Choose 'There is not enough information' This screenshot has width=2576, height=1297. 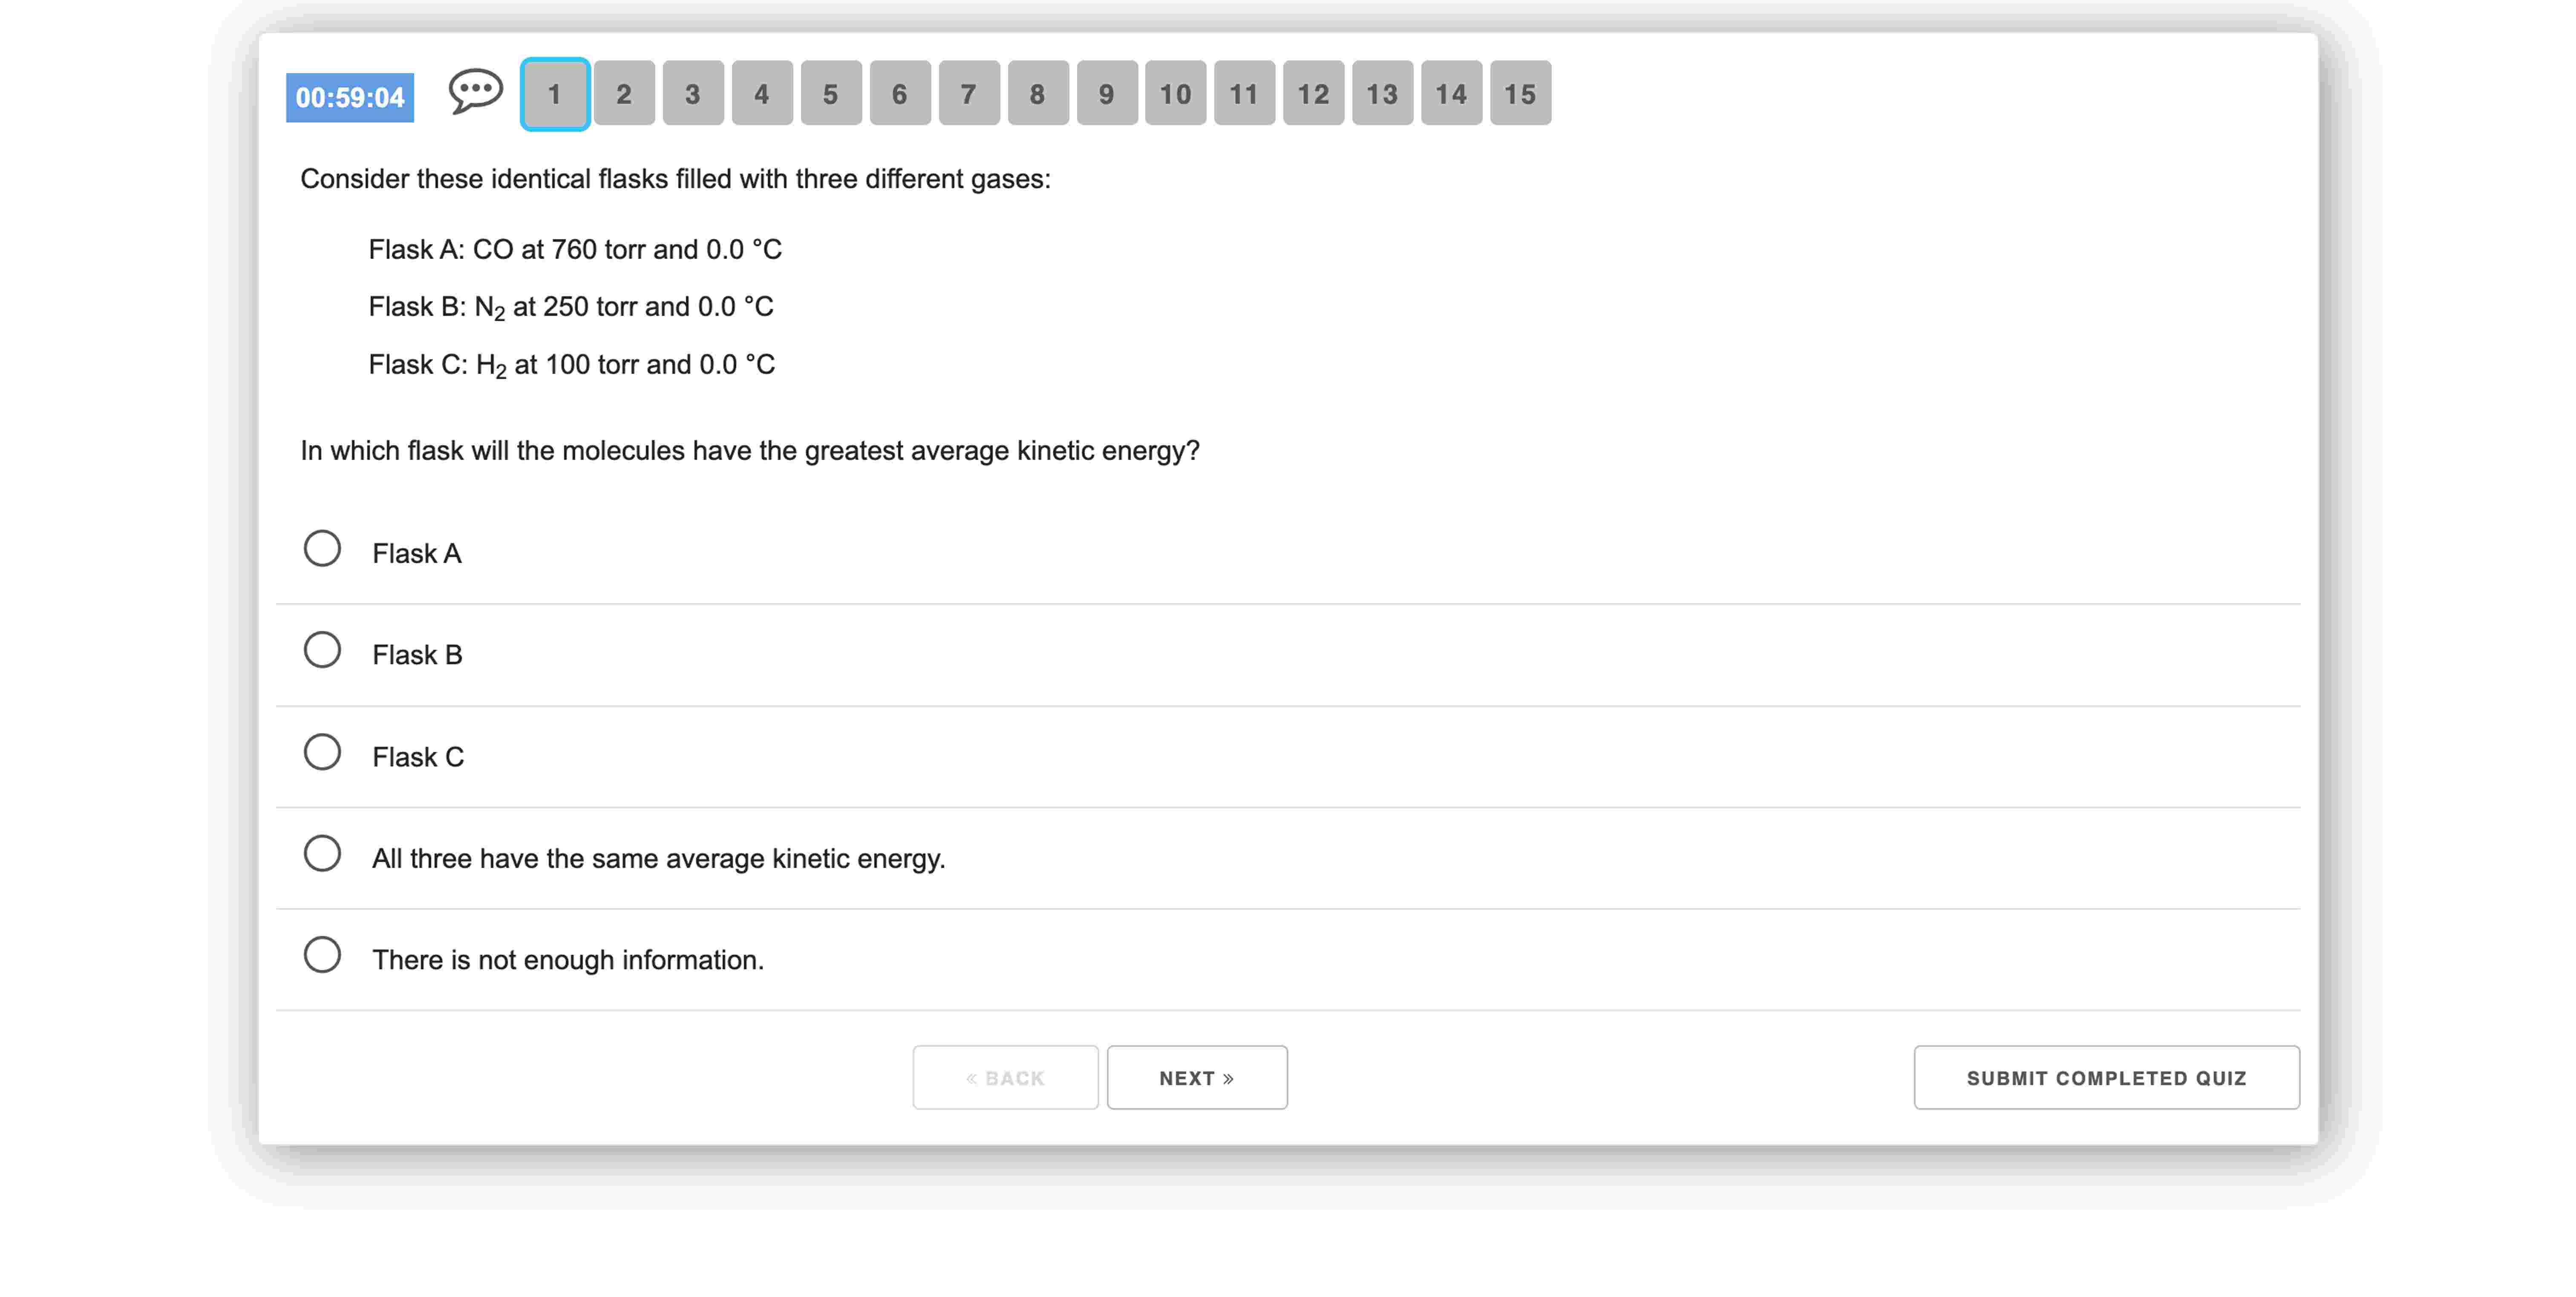(x=322, y=955)
